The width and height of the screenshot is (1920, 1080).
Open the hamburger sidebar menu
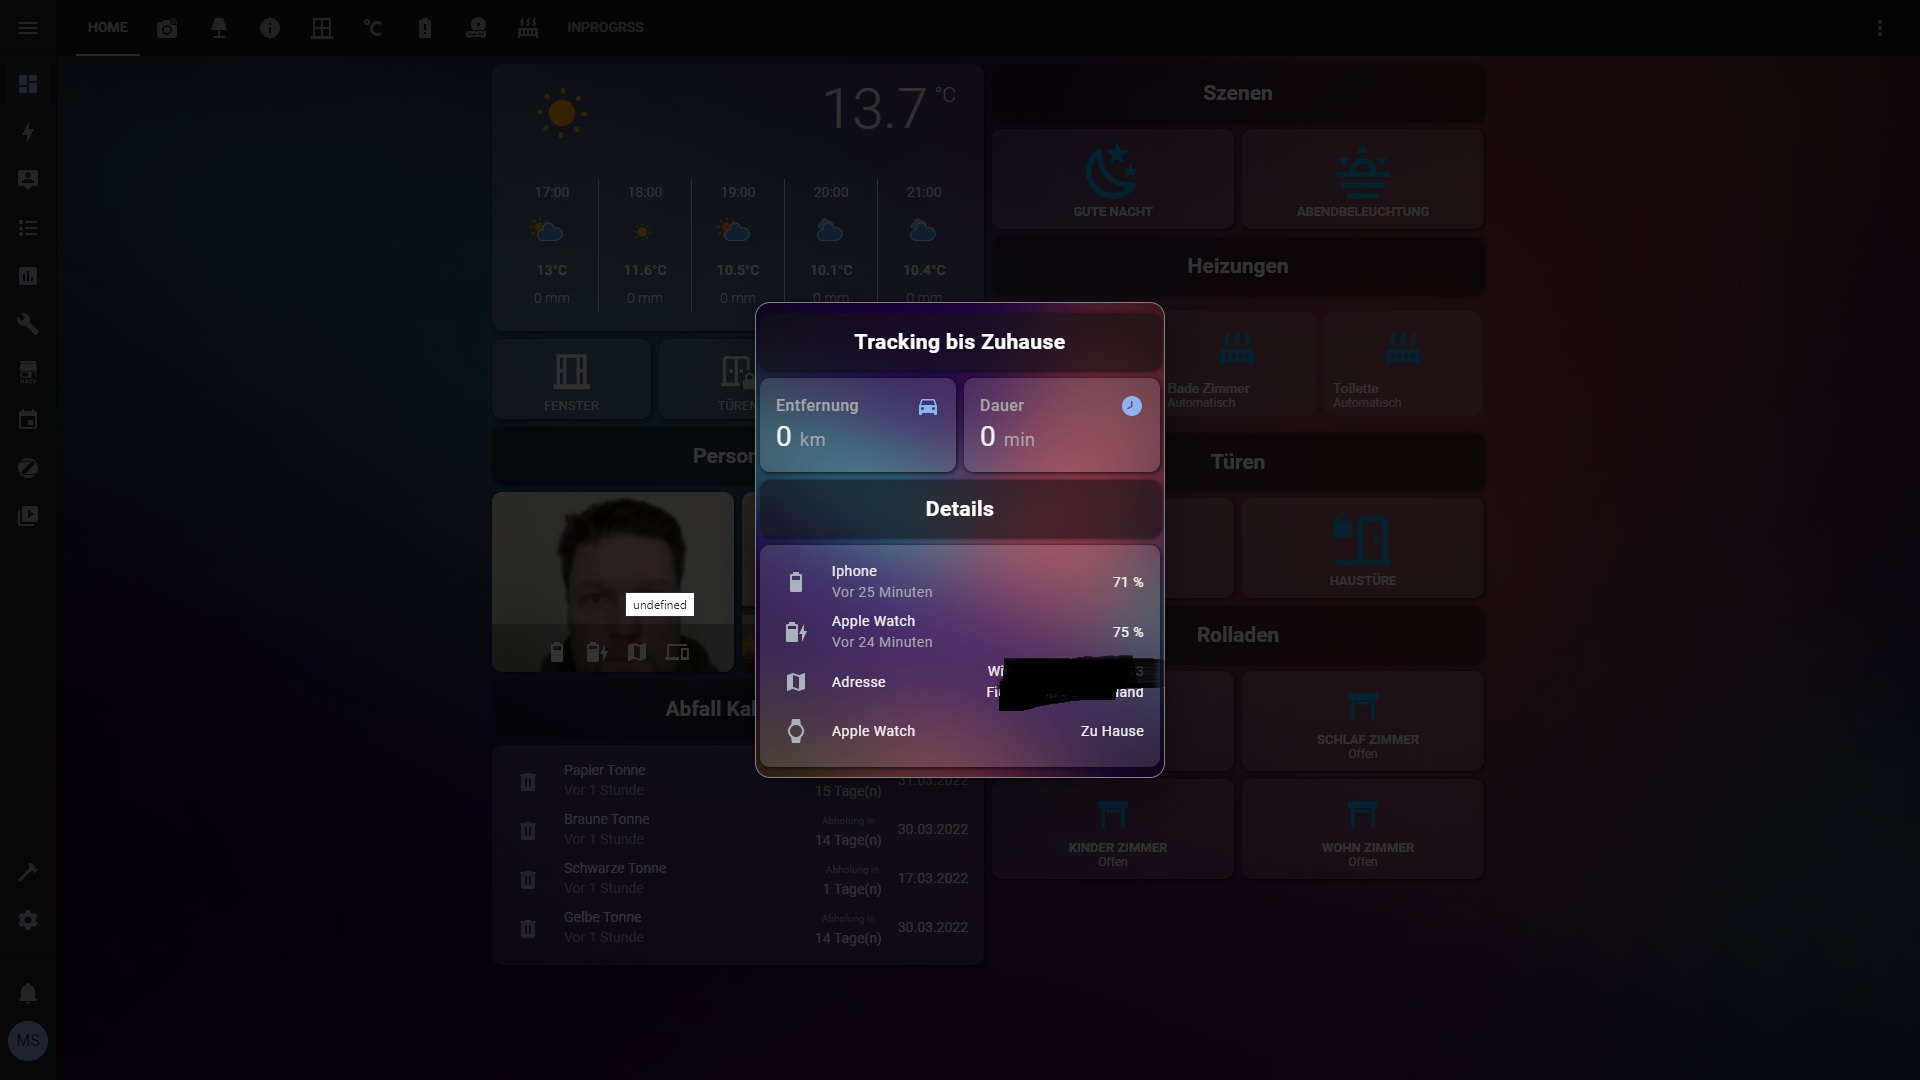click(28, 28)
